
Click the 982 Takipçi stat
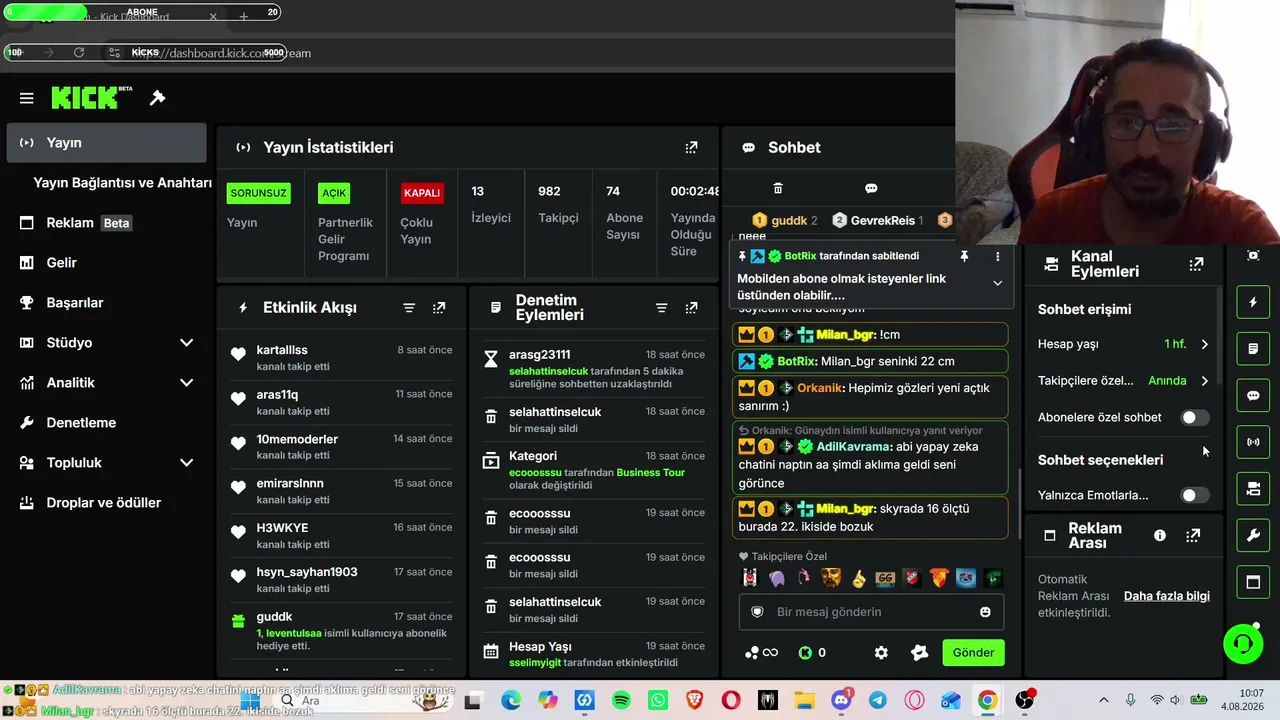click(x=558, y=204)
